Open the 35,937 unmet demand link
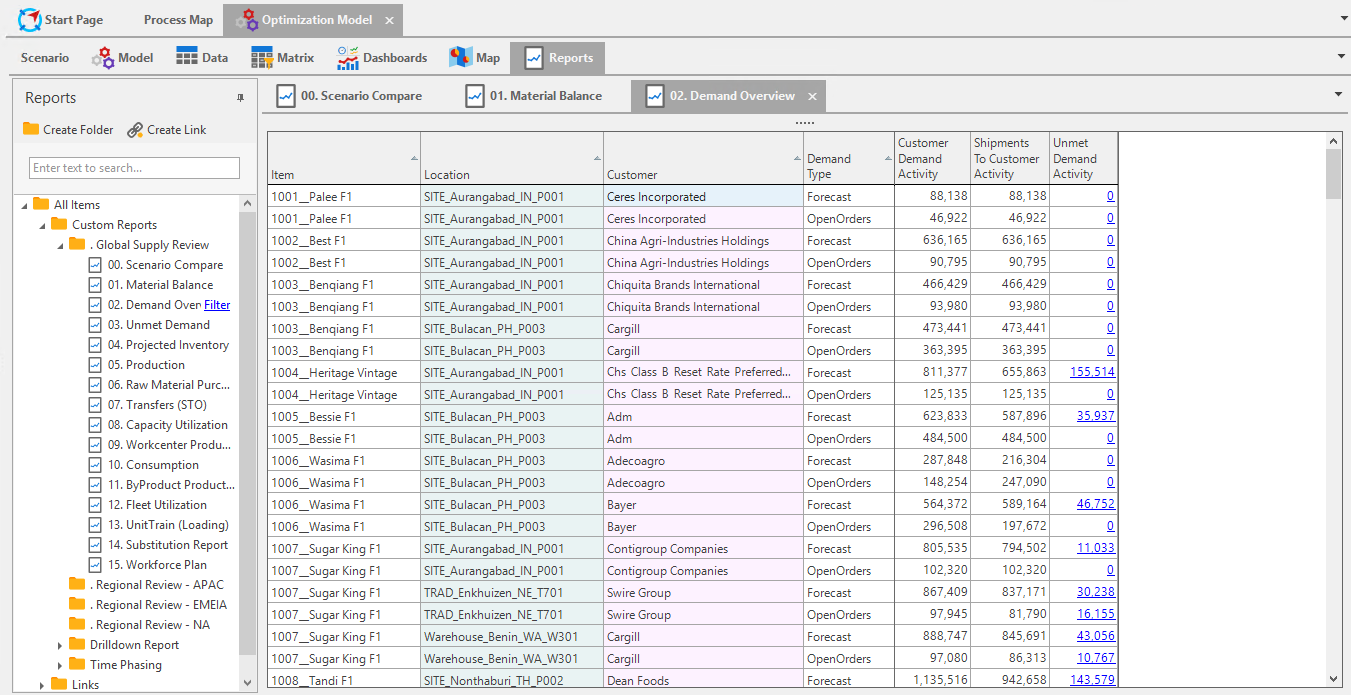This screenshot has width=1351, height=695. click(x=1096, y=416)
